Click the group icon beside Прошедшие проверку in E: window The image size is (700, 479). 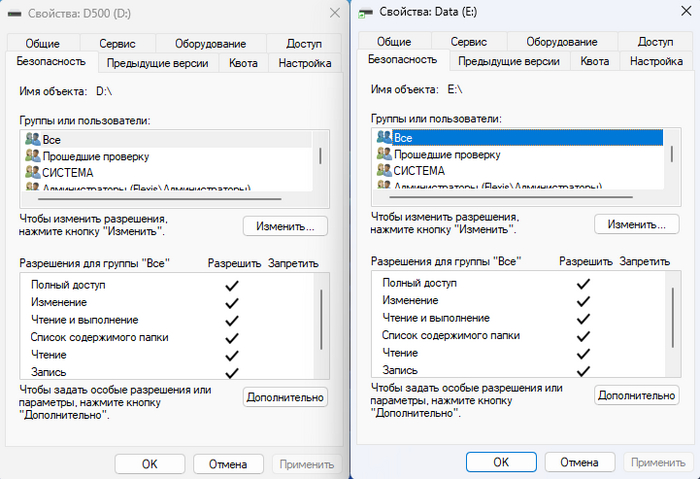click(x=384, y=155)
